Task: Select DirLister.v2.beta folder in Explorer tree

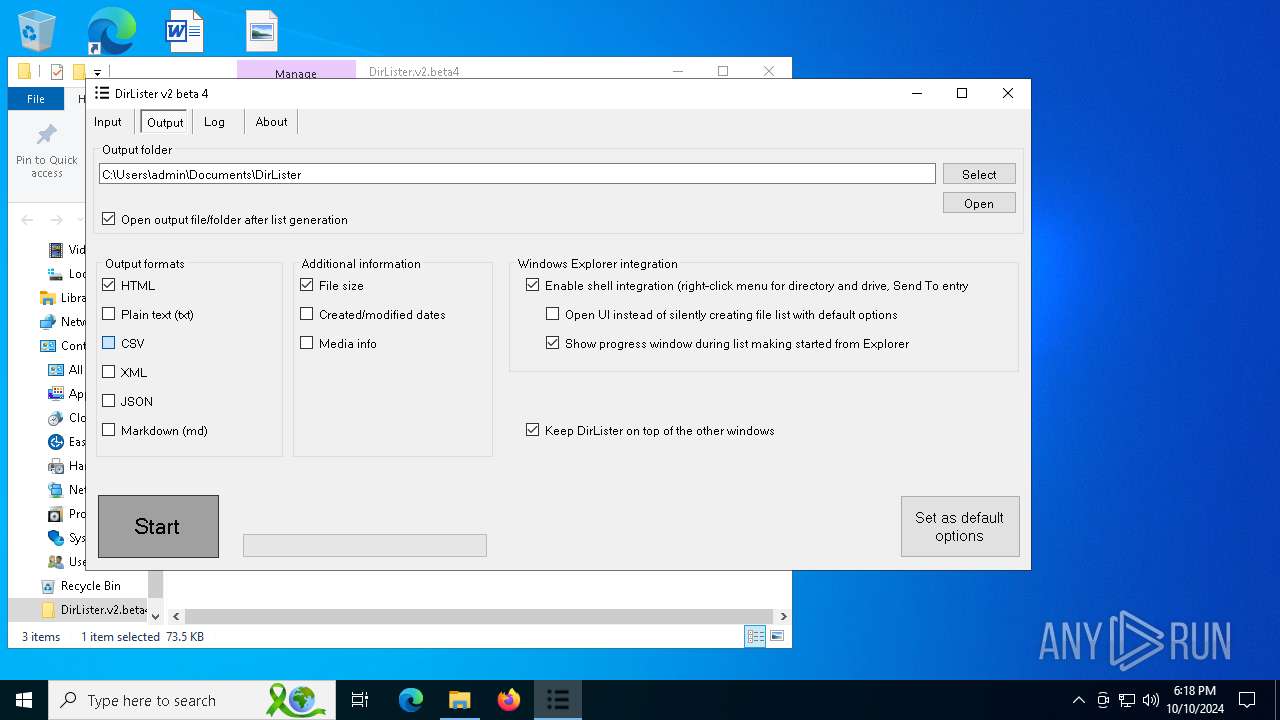Action: coord(103,610)
